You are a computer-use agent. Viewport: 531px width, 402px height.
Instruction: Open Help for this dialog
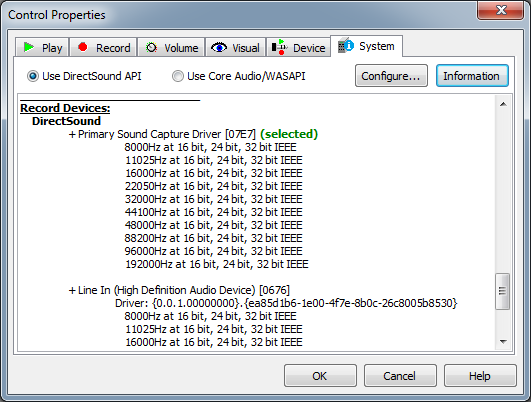(480, 376)
